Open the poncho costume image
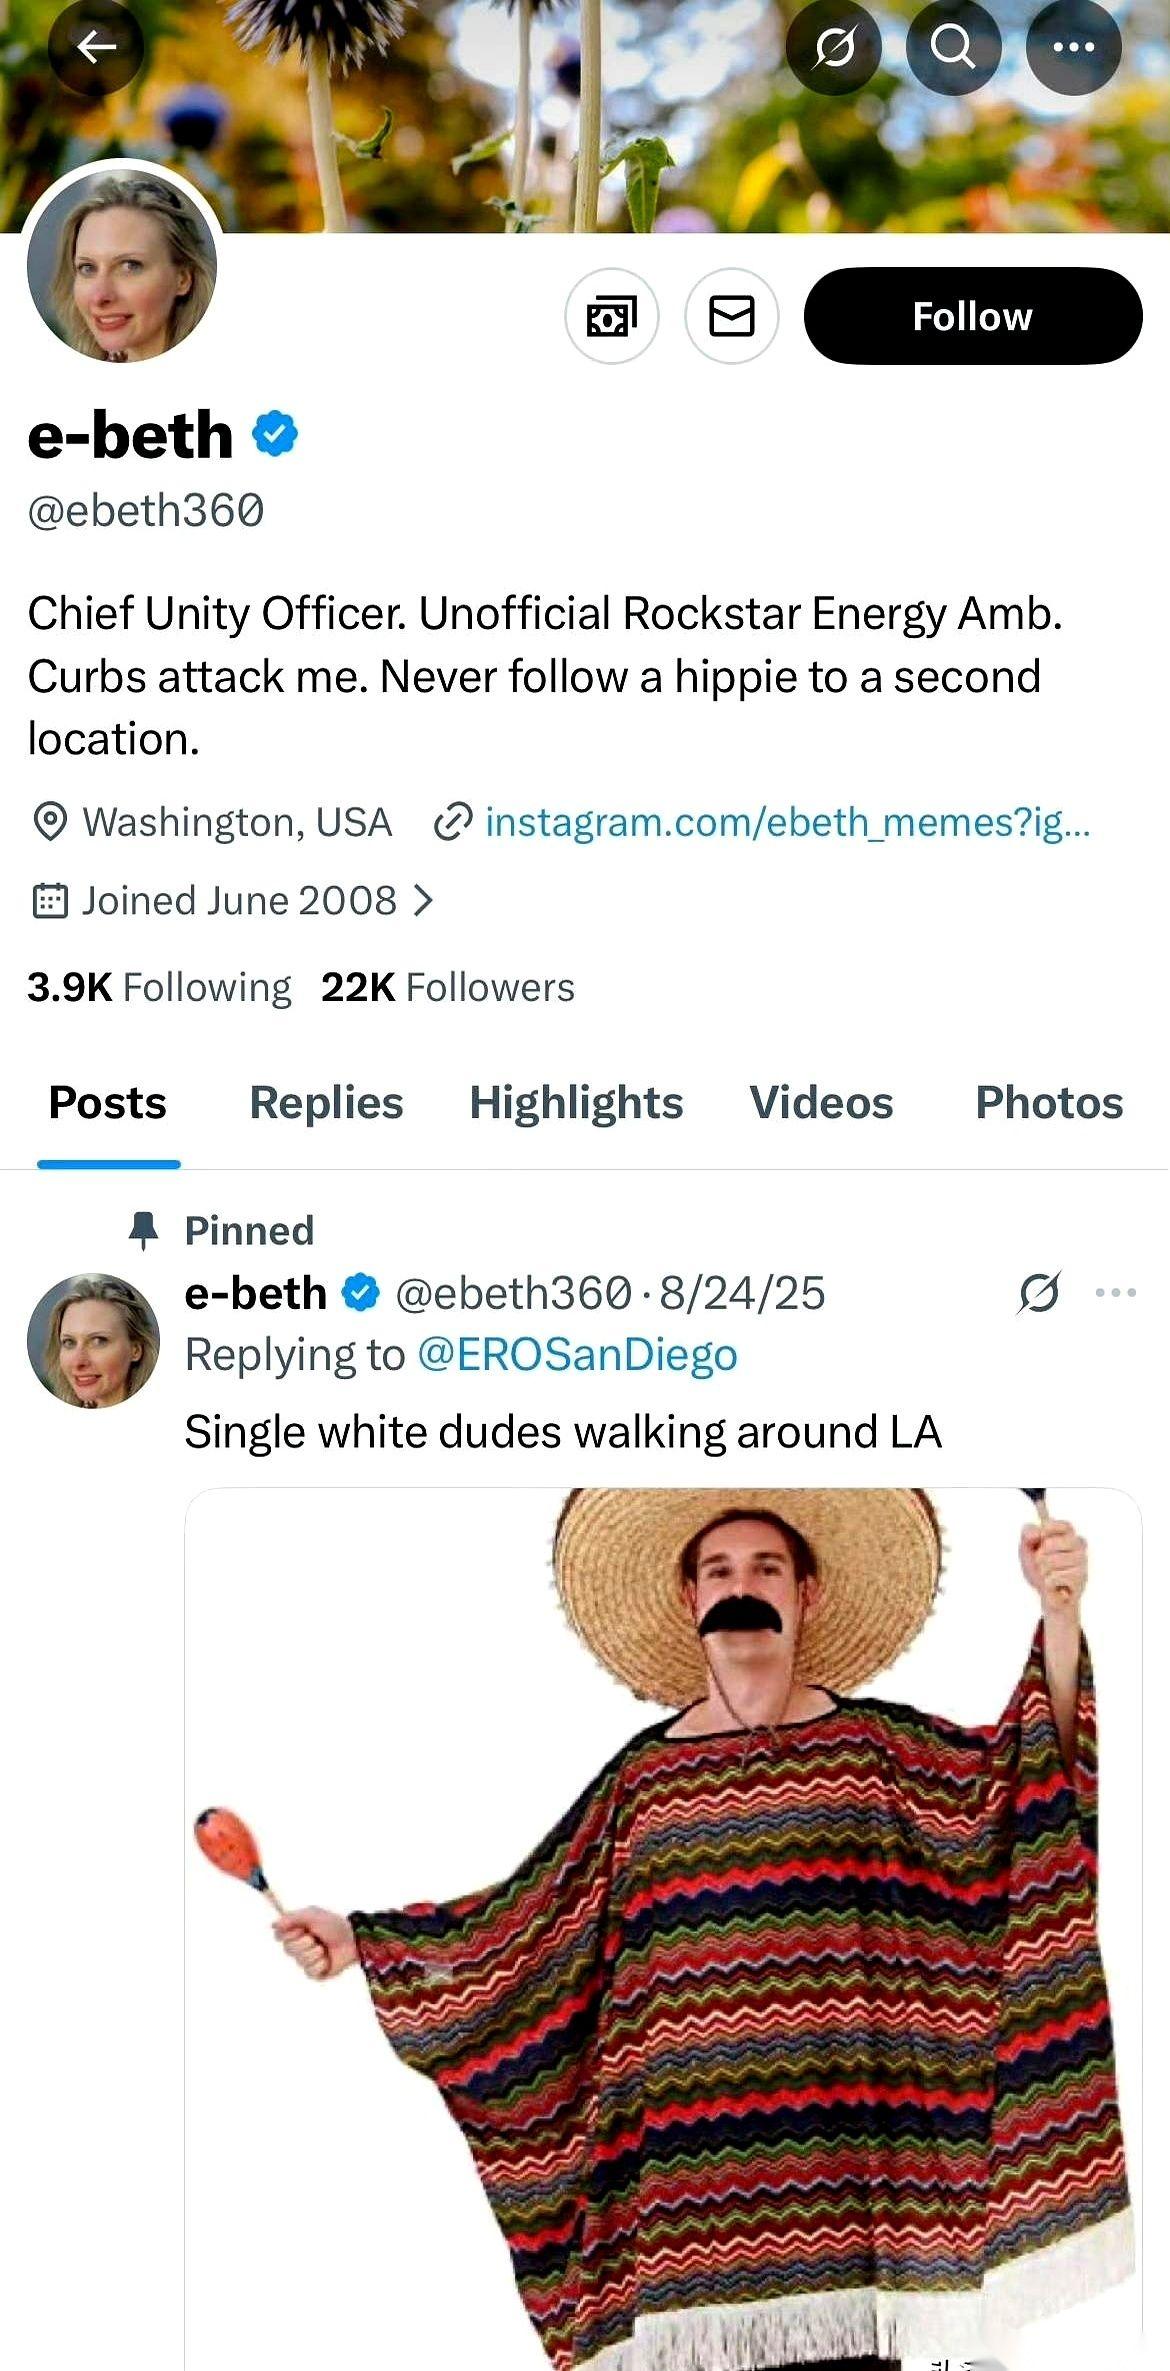Image resolution: width=1170 pixels, height=2371 pixels. tap(663, 1930)
